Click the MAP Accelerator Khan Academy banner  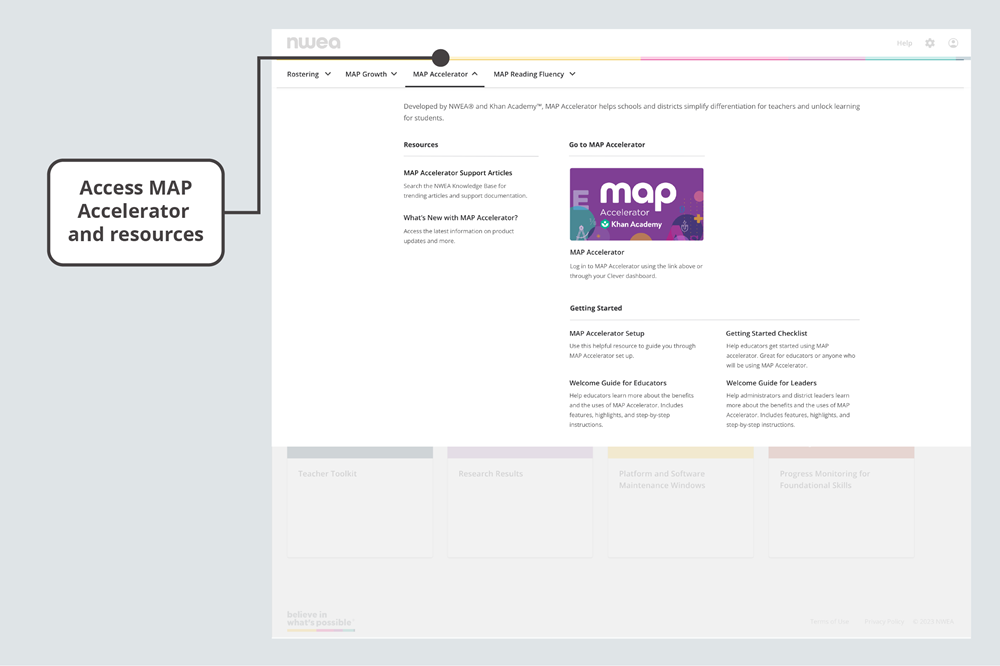coord(636,204)
